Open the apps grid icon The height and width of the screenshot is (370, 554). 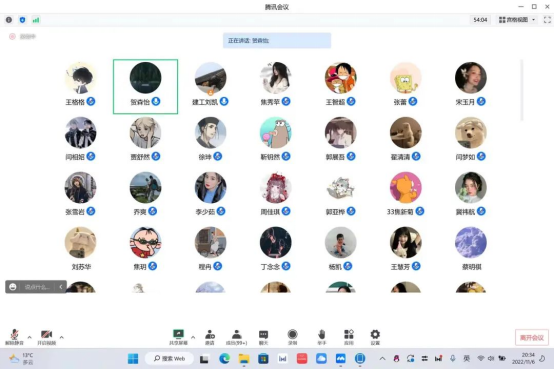point(349,337)
